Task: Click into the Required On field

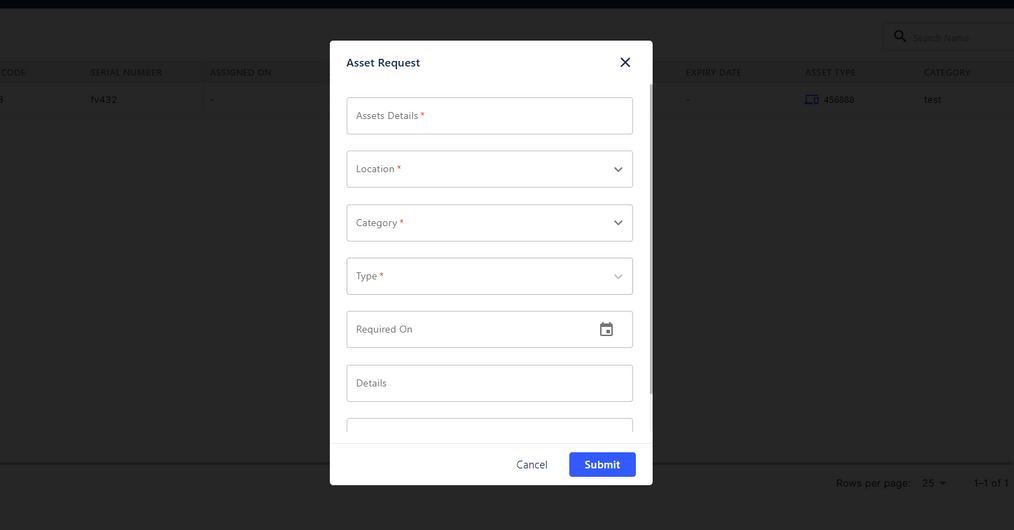Action: coord(470,329)
